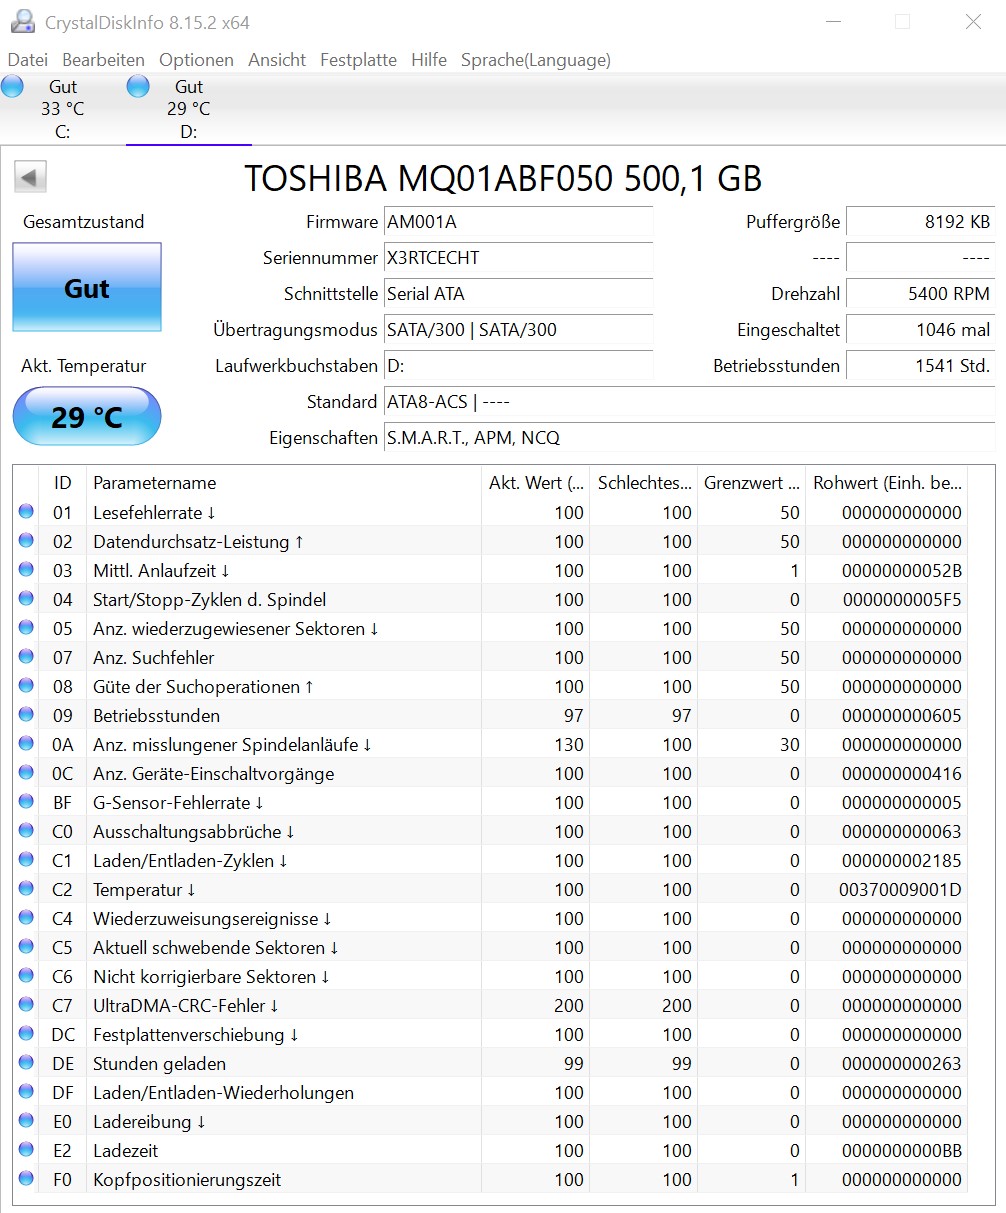Image resolution: width=1006 pixels, height=1213 pixels.
Task: Click the CrystalDiskInfo app icon in title bar
Action: [22, 21]
